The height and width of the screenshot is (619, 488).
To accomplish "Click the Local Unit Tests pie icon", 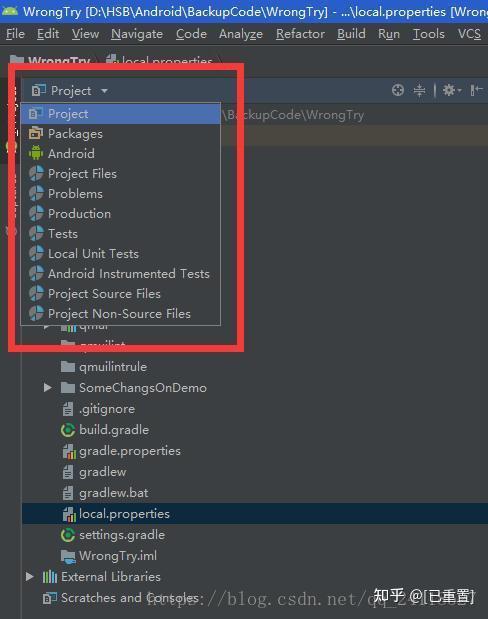I will [36, 253].
